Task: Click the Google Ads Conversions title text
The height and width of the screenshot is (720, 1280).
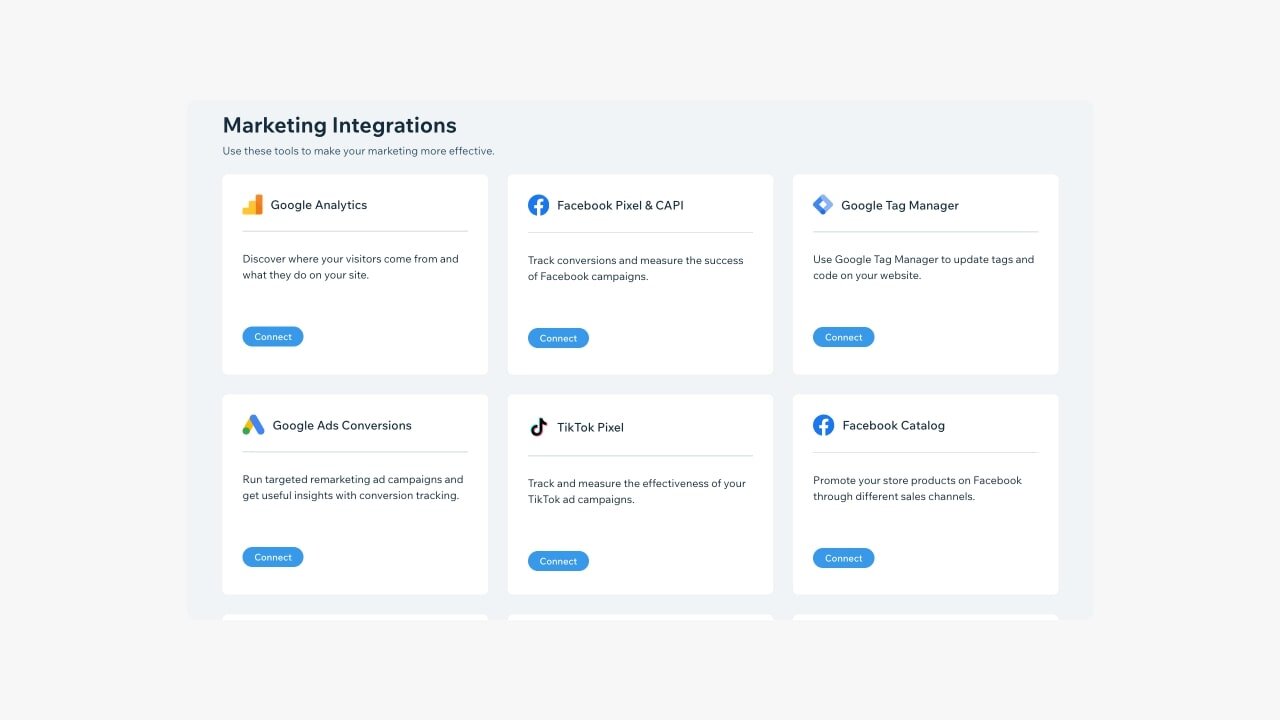Action: point(342,425)
